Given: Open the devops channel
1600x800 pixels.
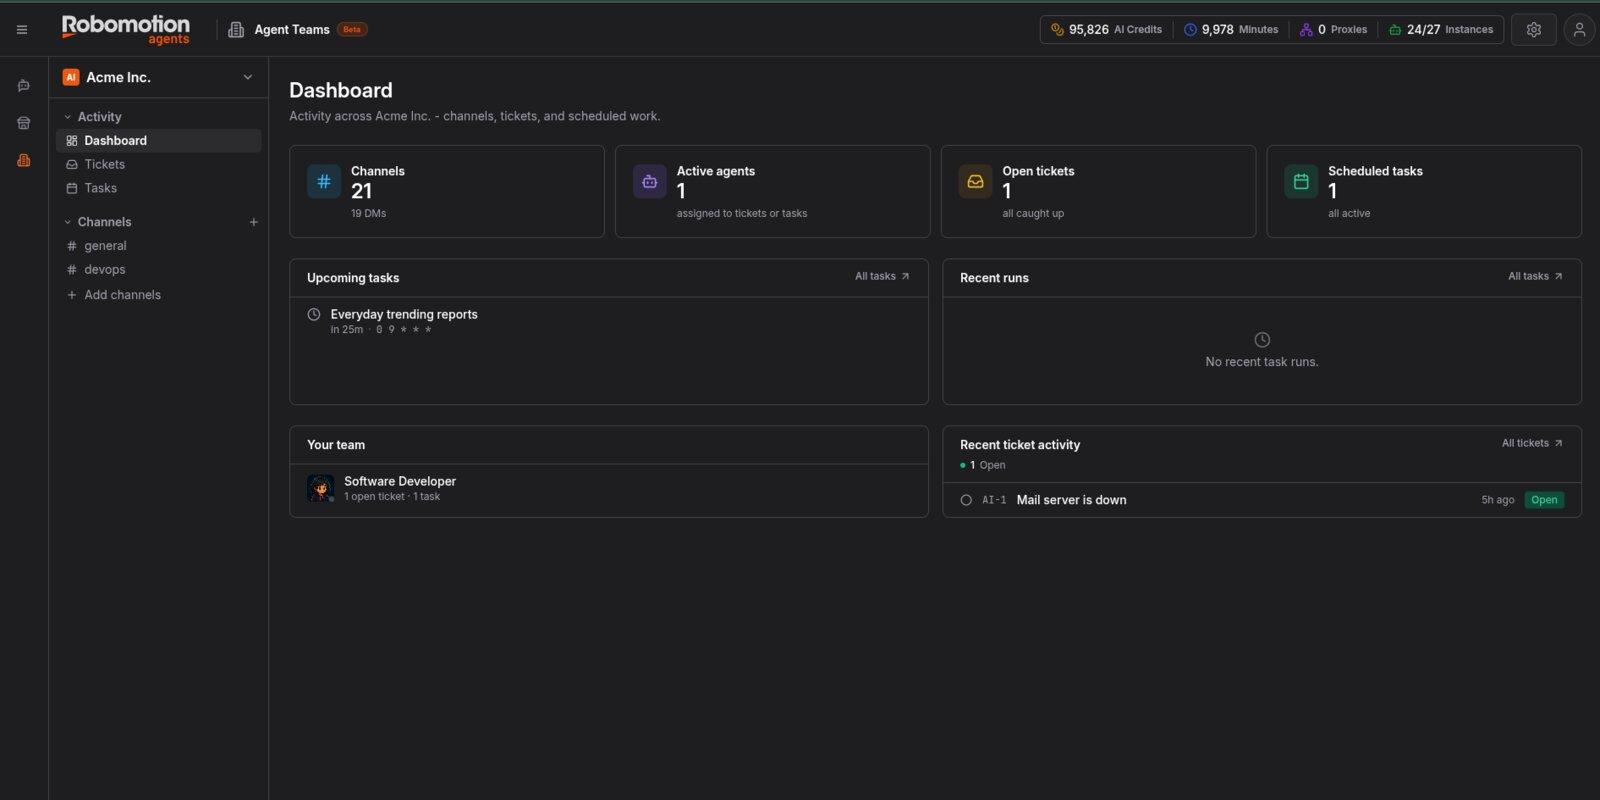Looking at the screenshot, I should 159,270.
